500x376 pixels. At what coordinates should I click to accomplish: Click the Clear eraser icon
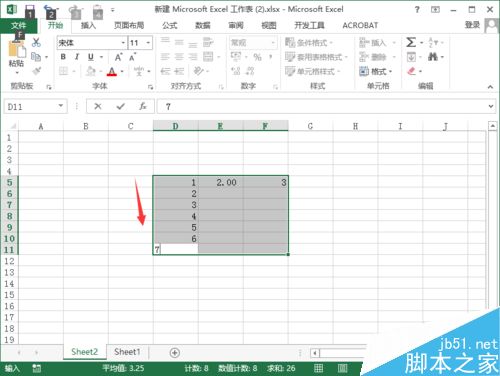[412, 71]
